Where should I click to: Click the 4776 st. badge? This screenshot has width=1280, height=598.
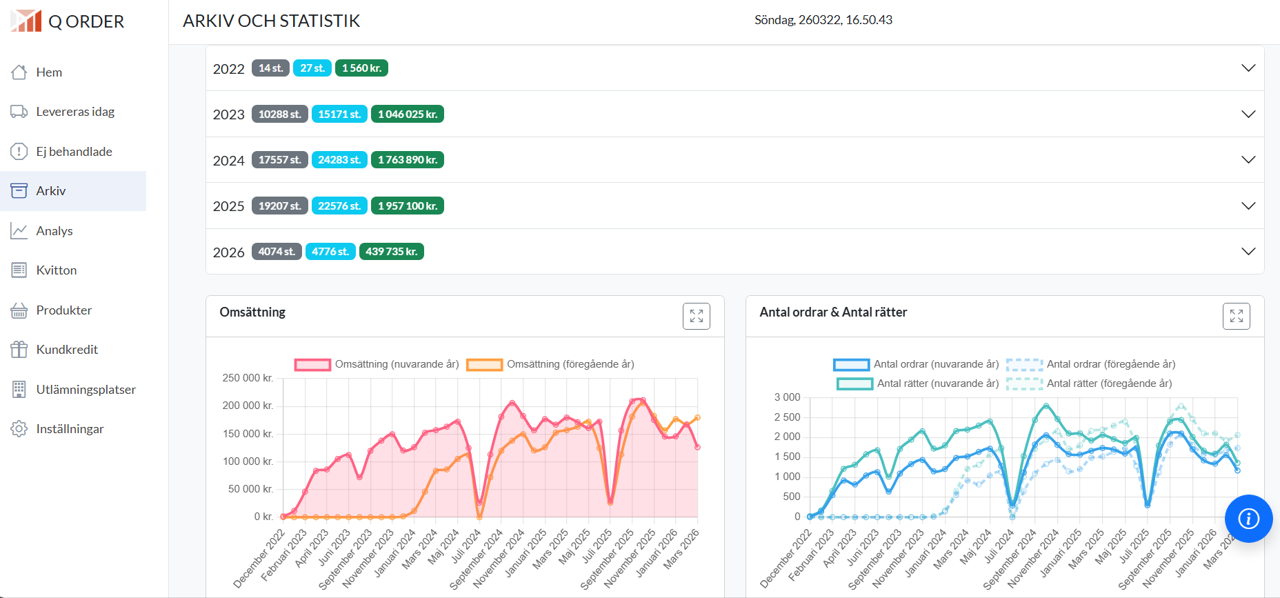tap(331, 252)
